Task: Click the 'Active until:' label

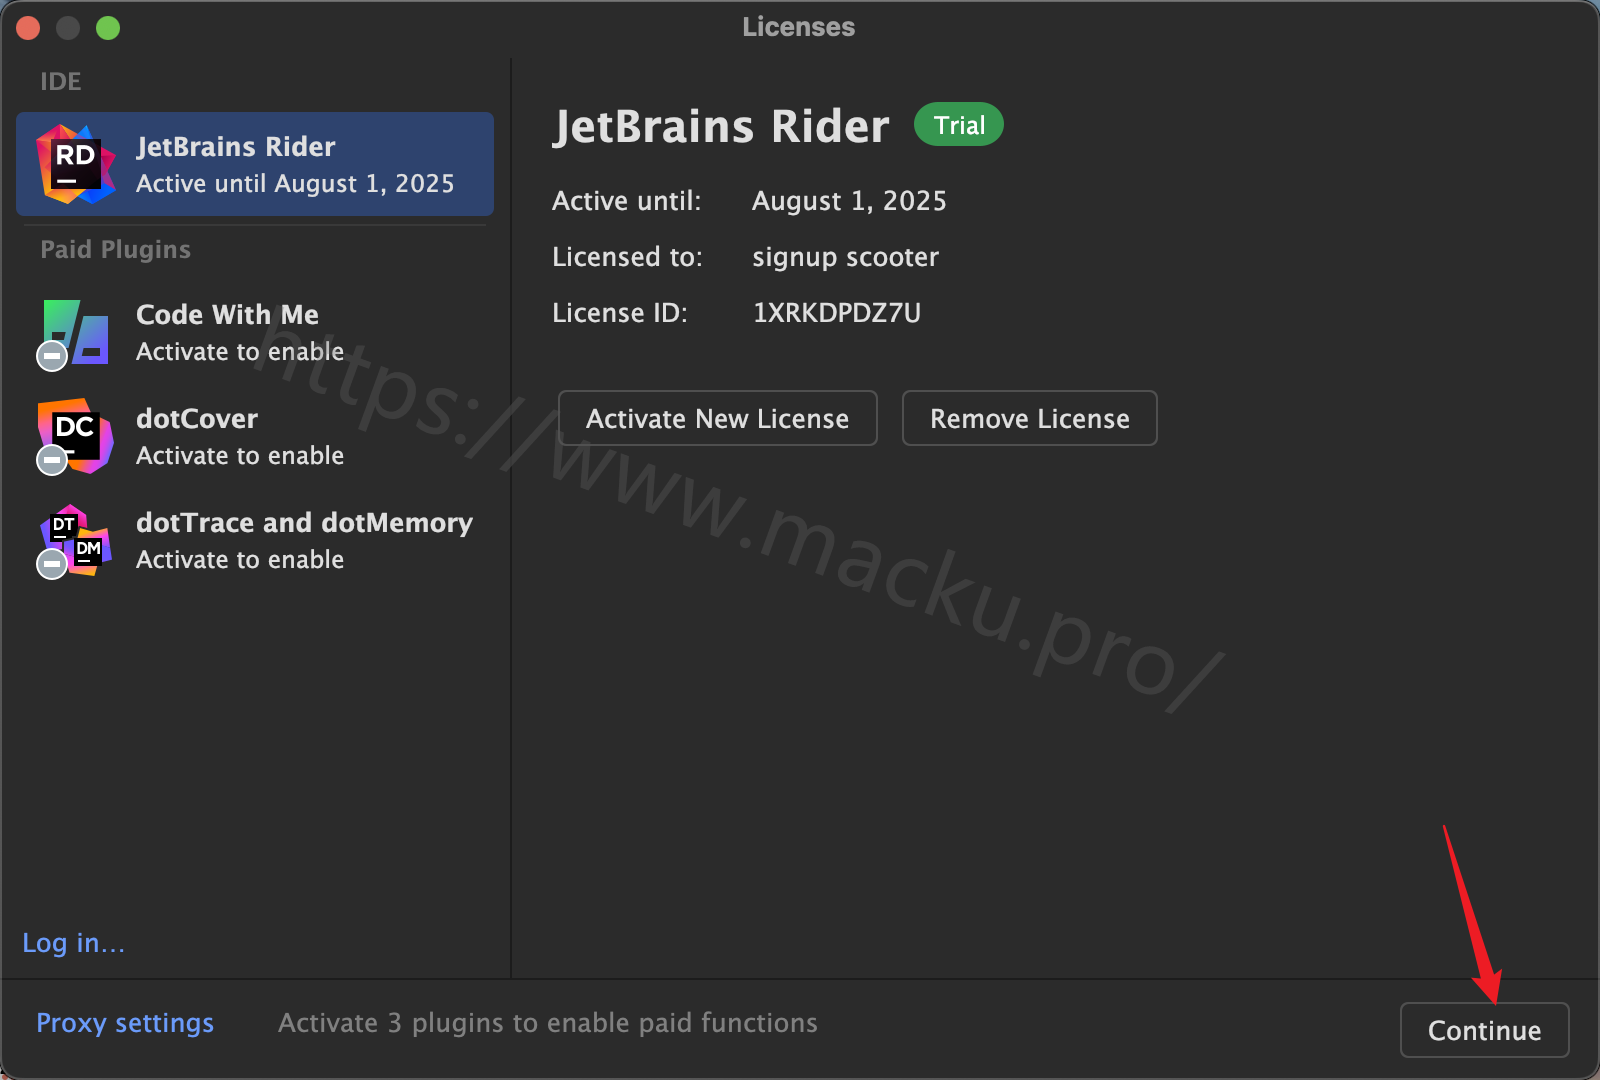Action: pos(627,201)
